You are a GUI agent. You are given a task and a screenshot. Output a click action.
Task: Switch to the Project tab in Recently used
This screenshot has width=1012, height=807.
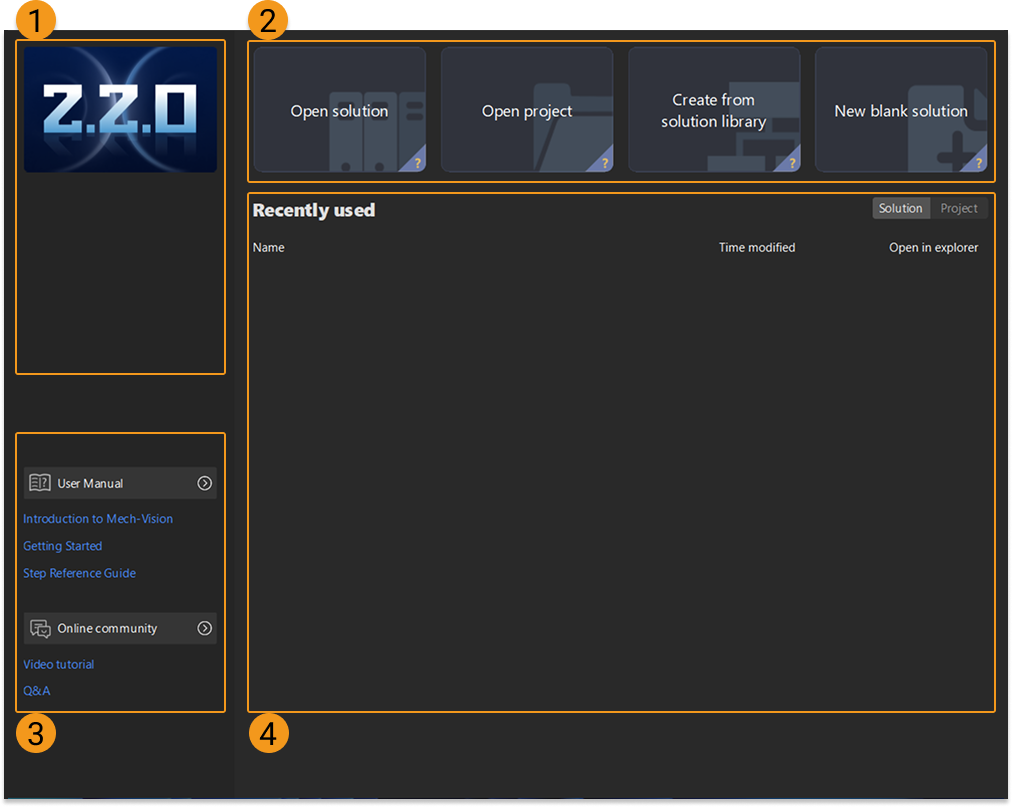pos(959,208)
